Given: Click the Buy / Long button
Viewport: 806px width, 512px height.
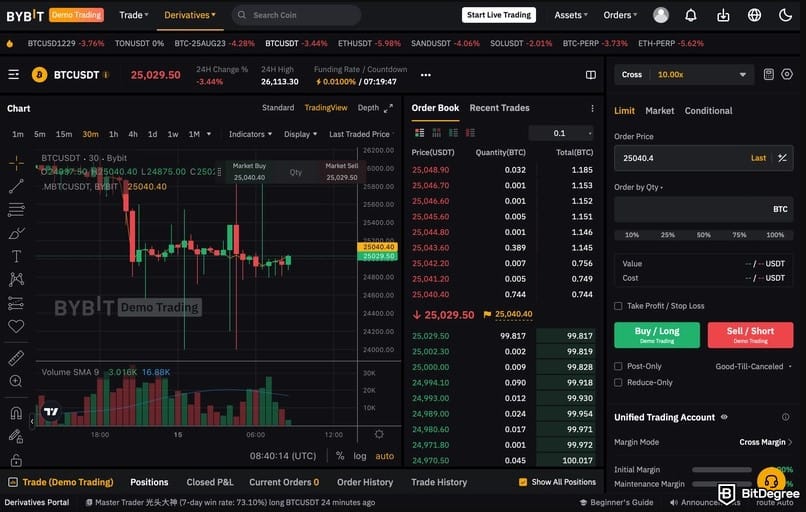Looking at the screenshot, I should pos(657,335).
